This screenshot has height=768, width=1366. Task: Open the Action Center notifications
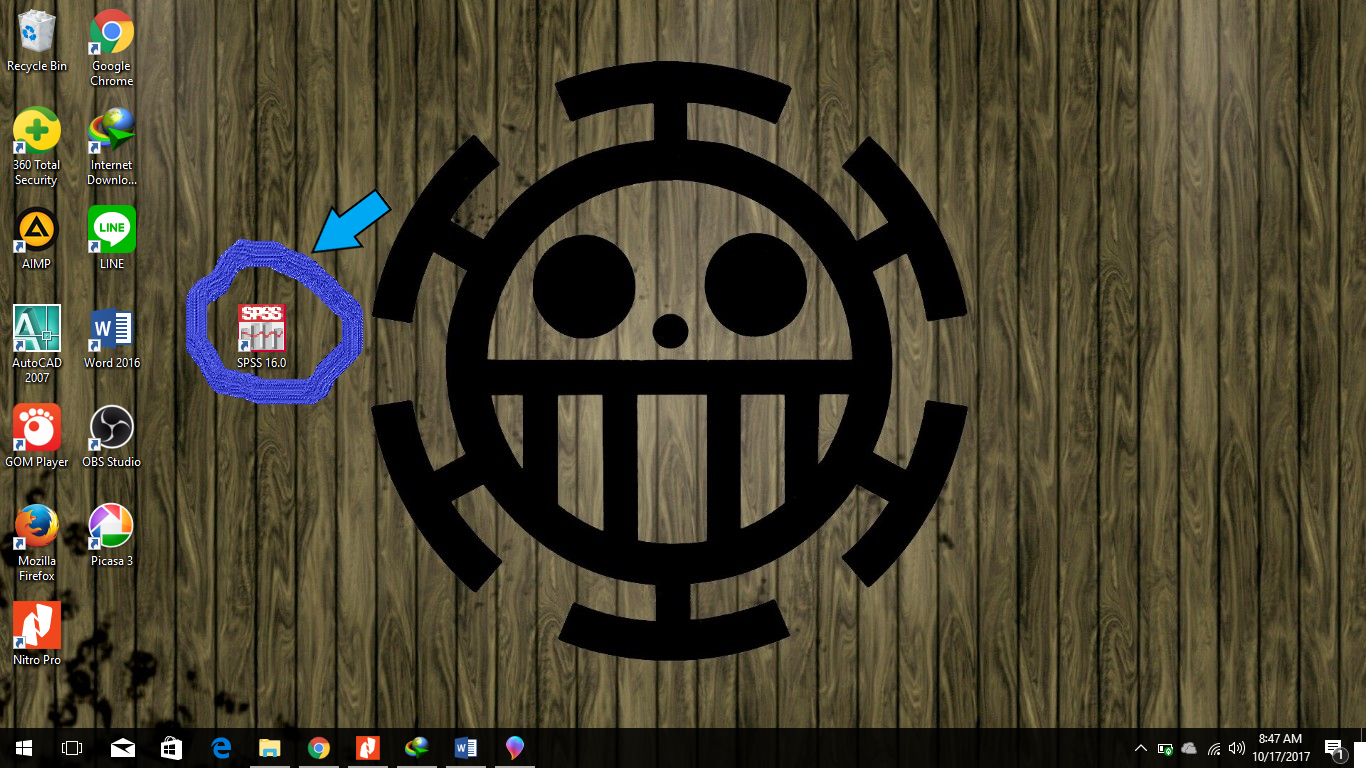pos(1334,748)
